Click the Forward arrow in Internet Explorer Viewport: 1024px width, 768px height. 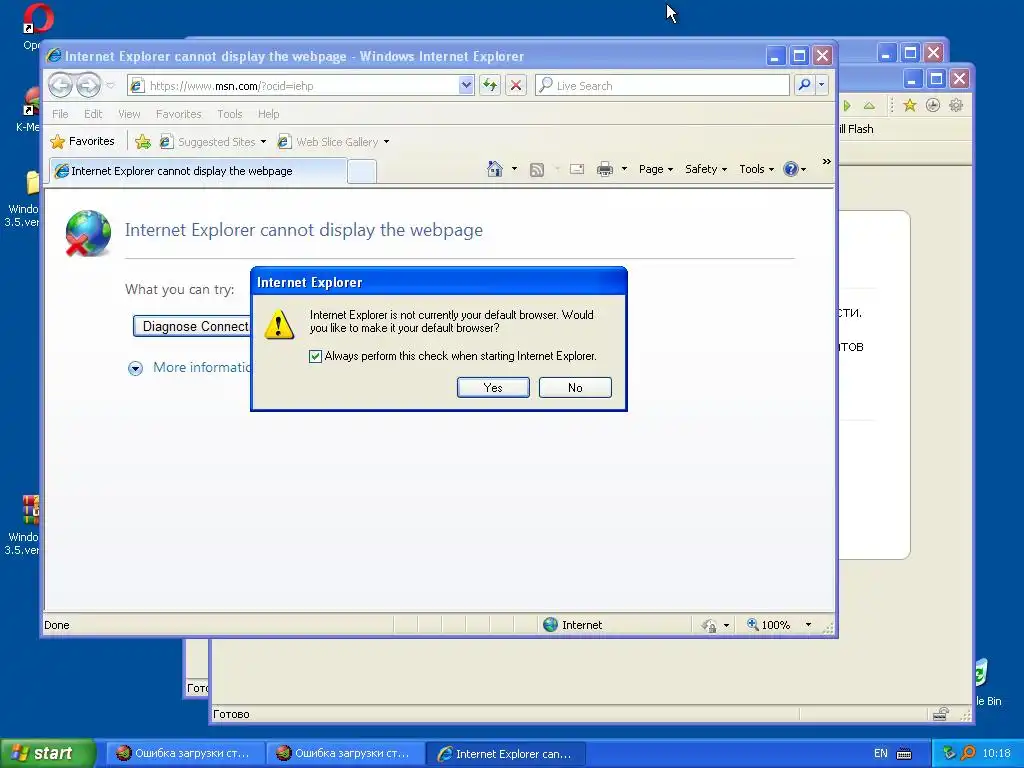point(88,85)
